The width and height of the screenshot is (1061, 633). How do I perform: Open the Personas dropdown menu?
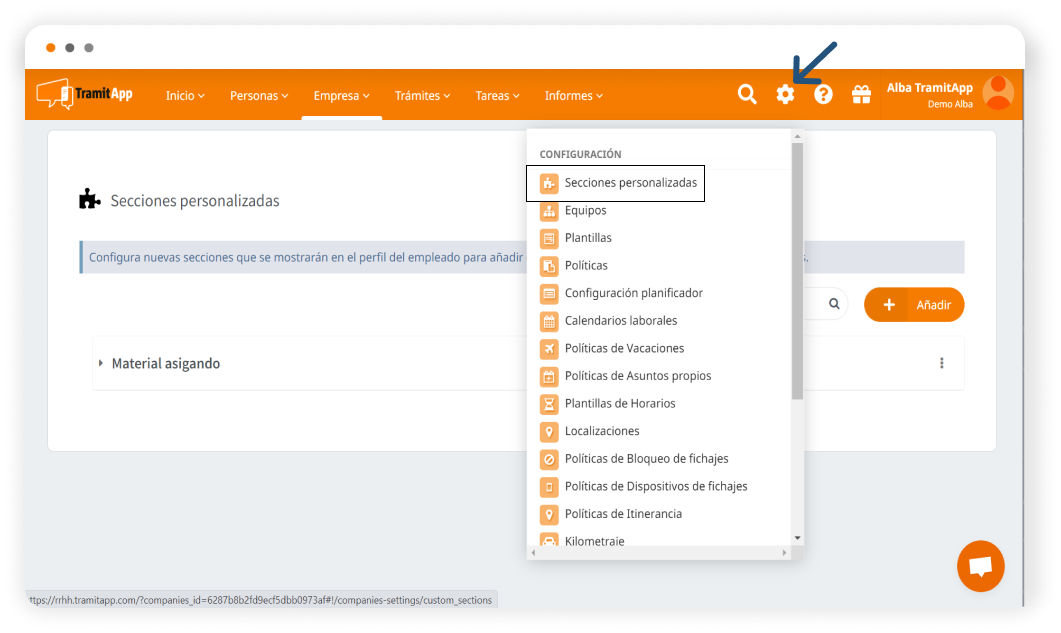point(259,96)
